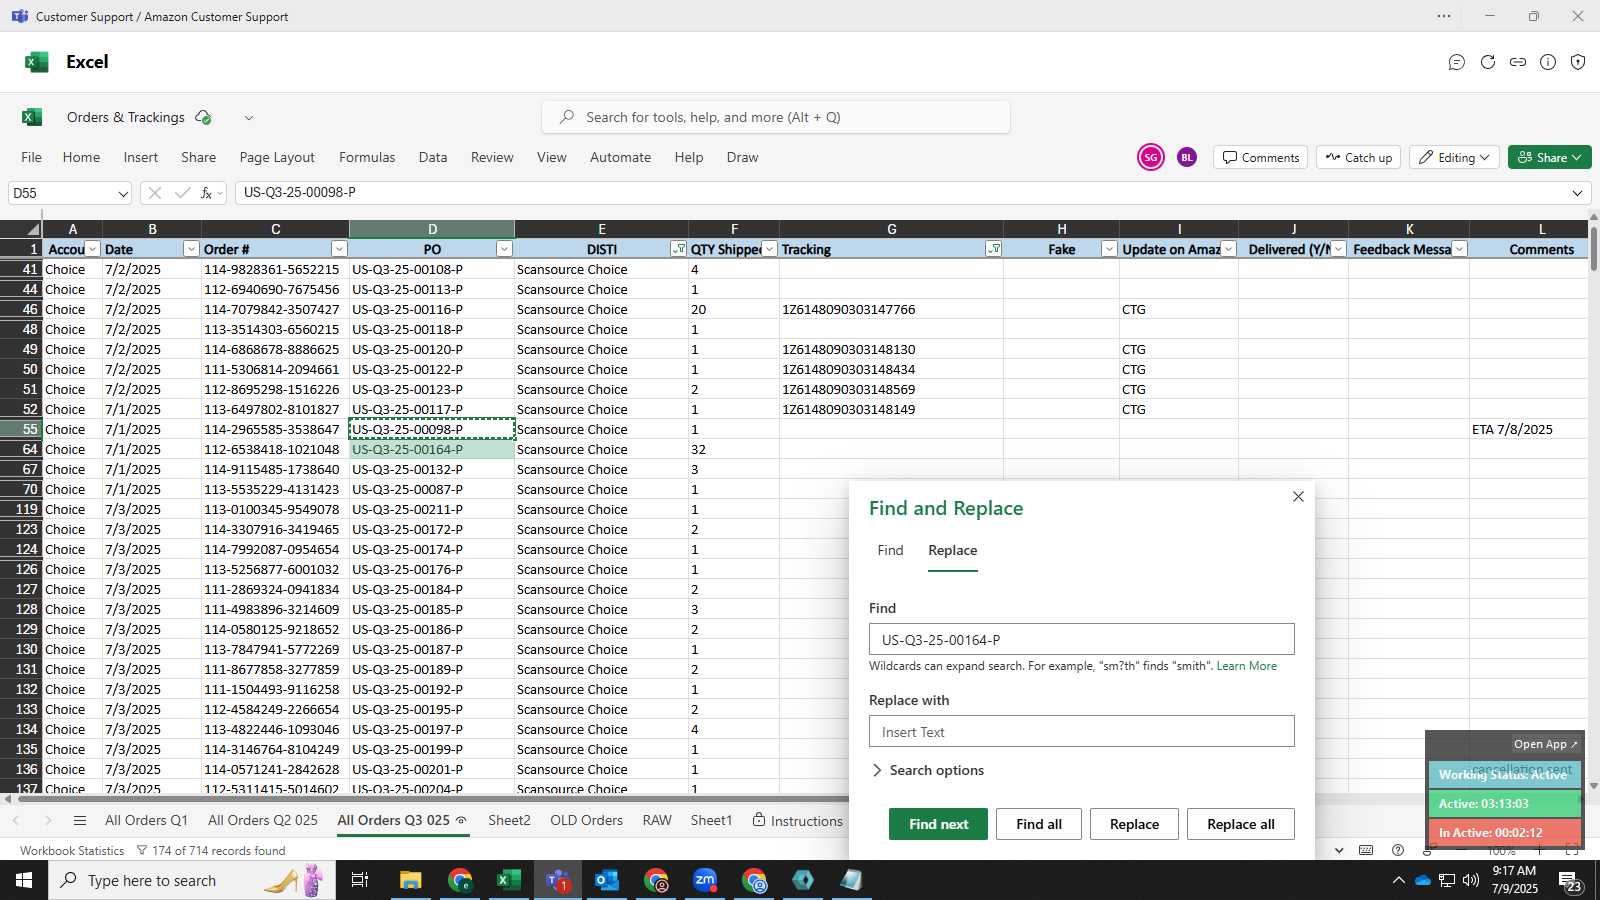Expand the Name Box dropdown arrow

point(123,193)
